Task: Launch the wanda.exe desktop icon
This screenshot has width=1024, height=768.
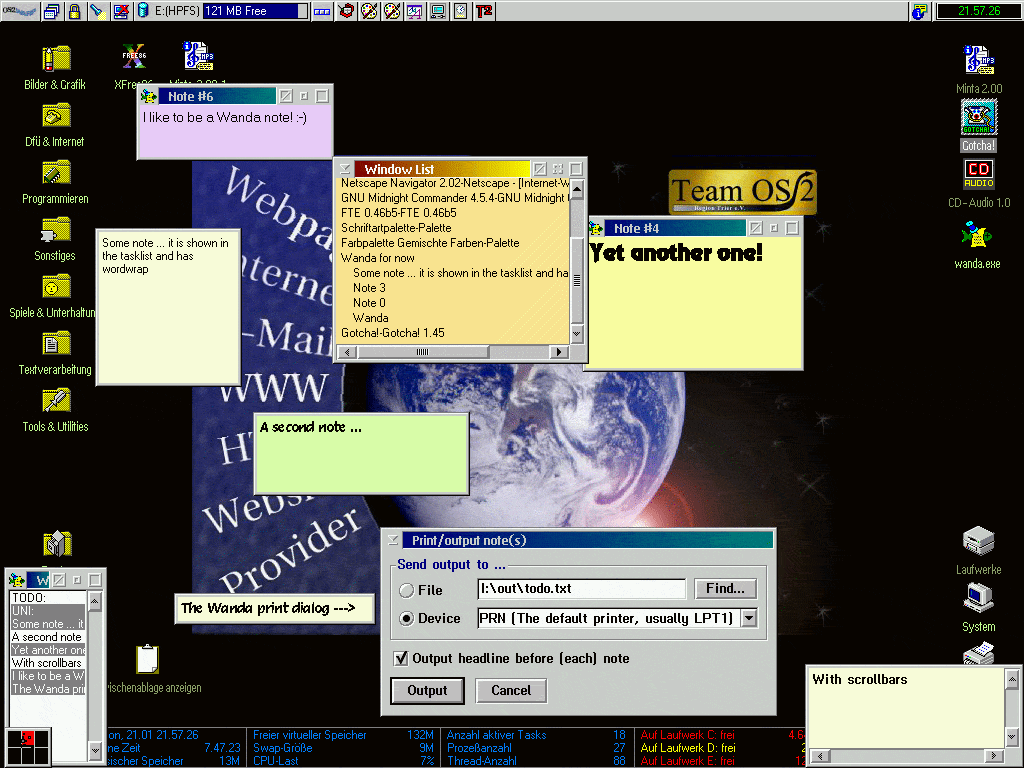Action: (x=977, y=234)
